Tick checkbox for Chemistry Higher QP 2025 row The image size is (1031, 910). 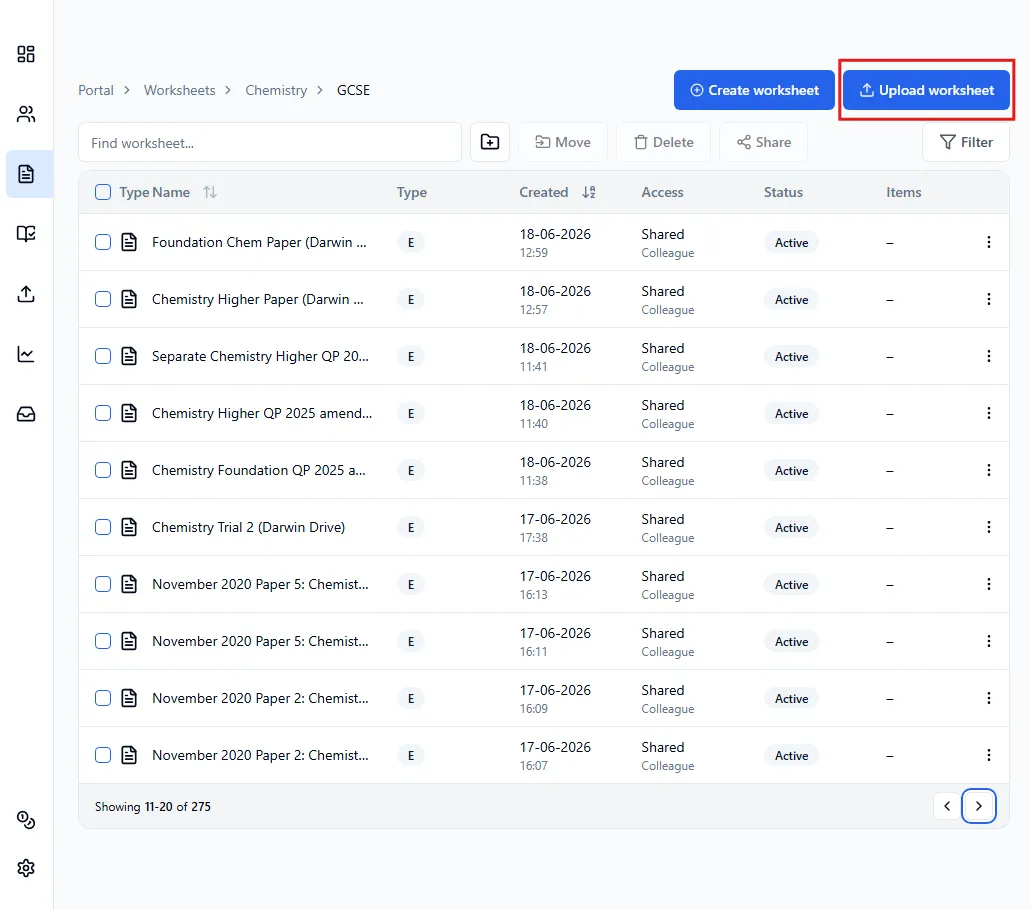[x=103, y=413]
